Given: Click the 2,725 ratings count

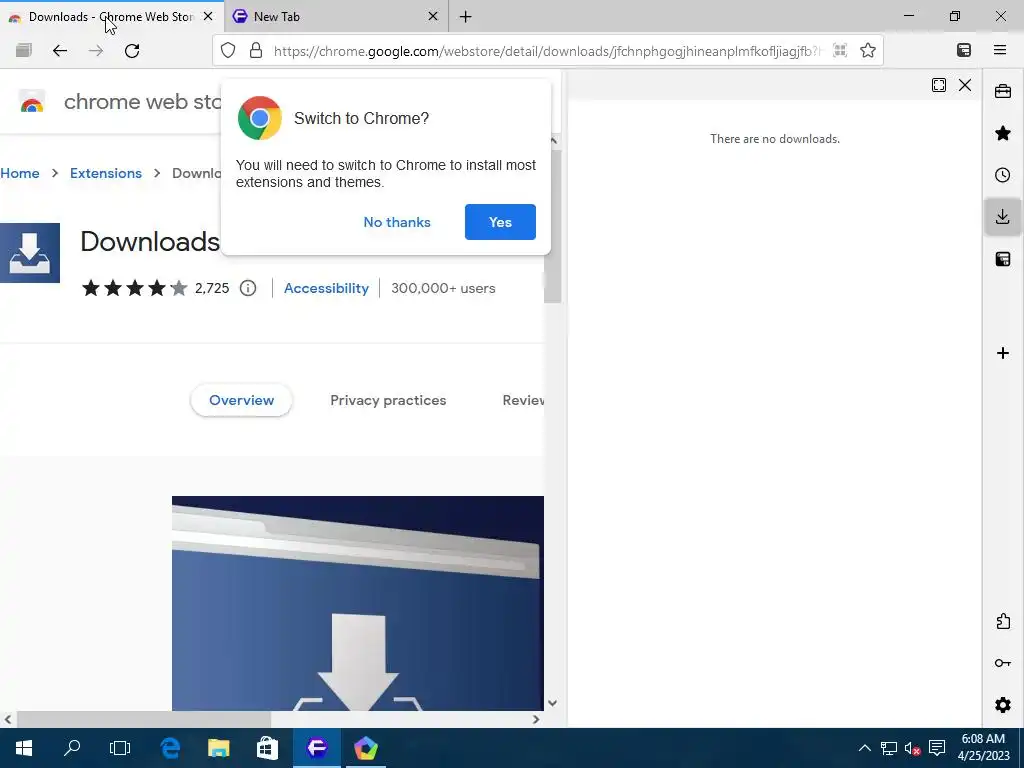Looking at the screenshot, I should pyautogui.click(x=212, y=288).
